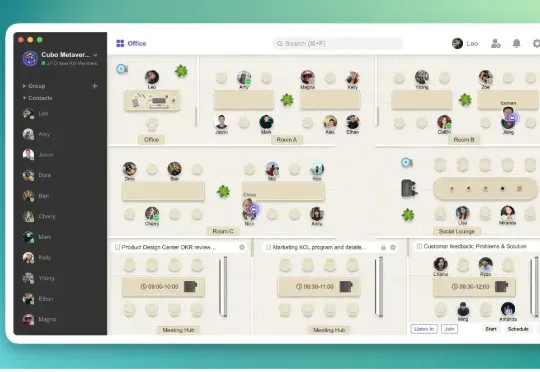Open Leo's profile in the top bar
The width and height of the screenshot is (540, 372).
pyautogui.click(x=465, y=43)
